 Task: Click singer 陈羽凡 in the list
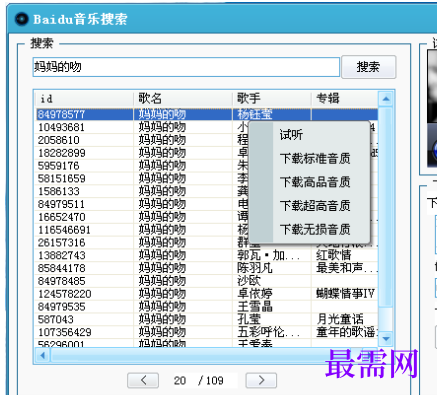pos(255,268)
